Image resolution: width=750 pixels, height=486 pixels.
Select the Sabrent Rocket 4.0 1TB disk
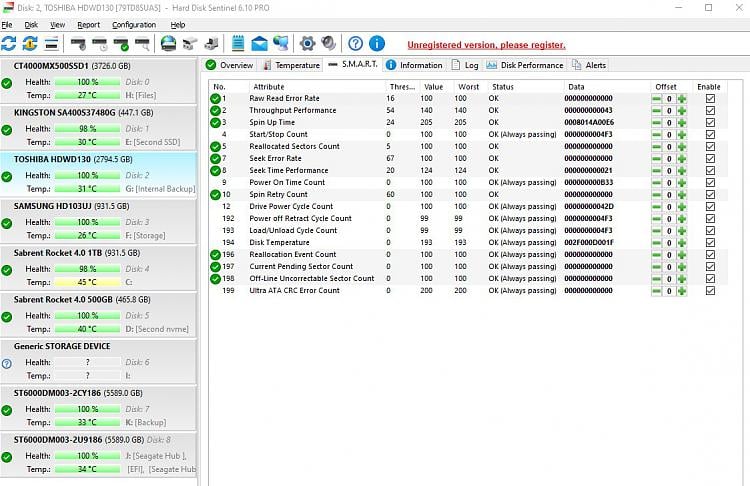coord(99,267)
